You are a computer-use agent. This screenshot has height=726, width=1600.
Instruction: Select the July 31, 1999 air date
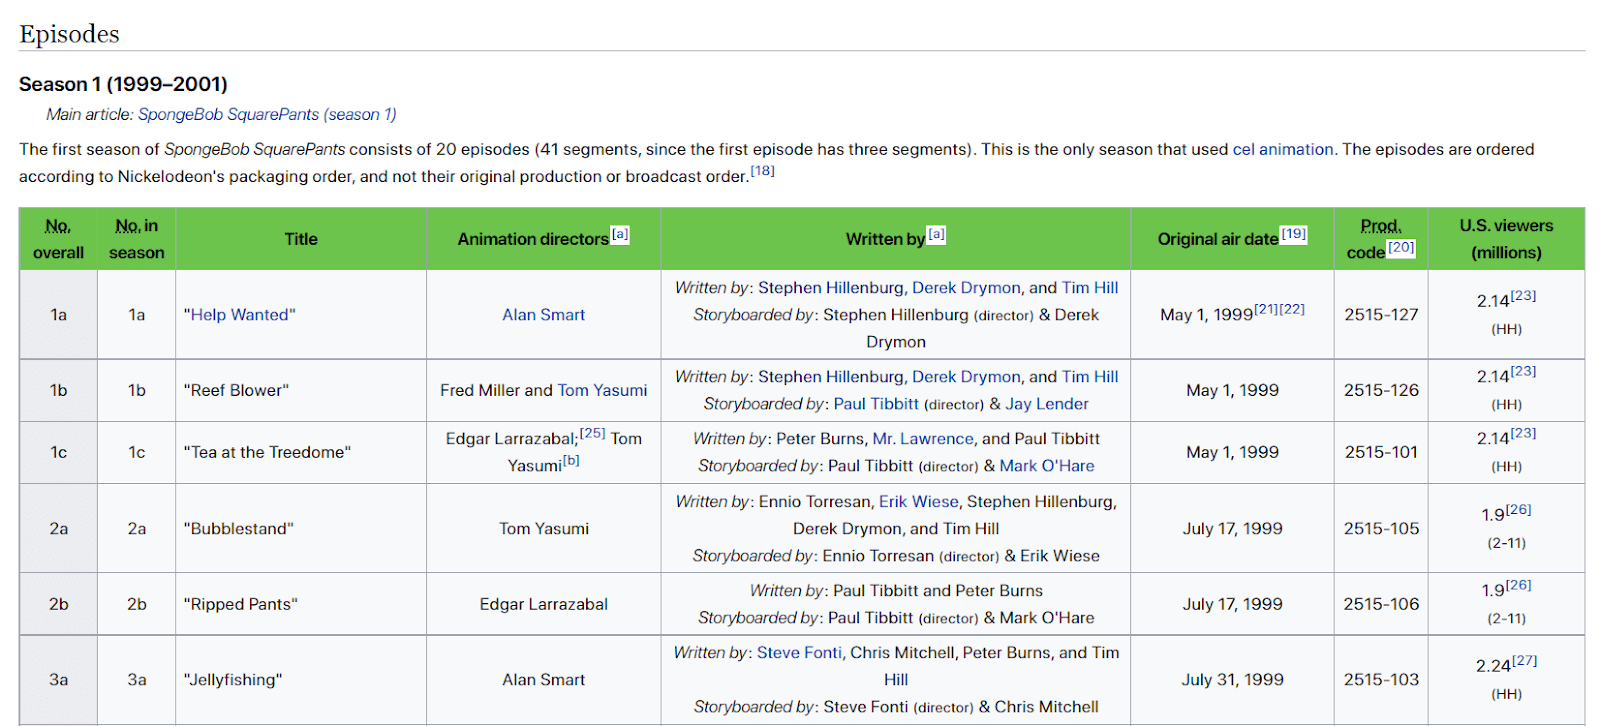click(1232, 679)
